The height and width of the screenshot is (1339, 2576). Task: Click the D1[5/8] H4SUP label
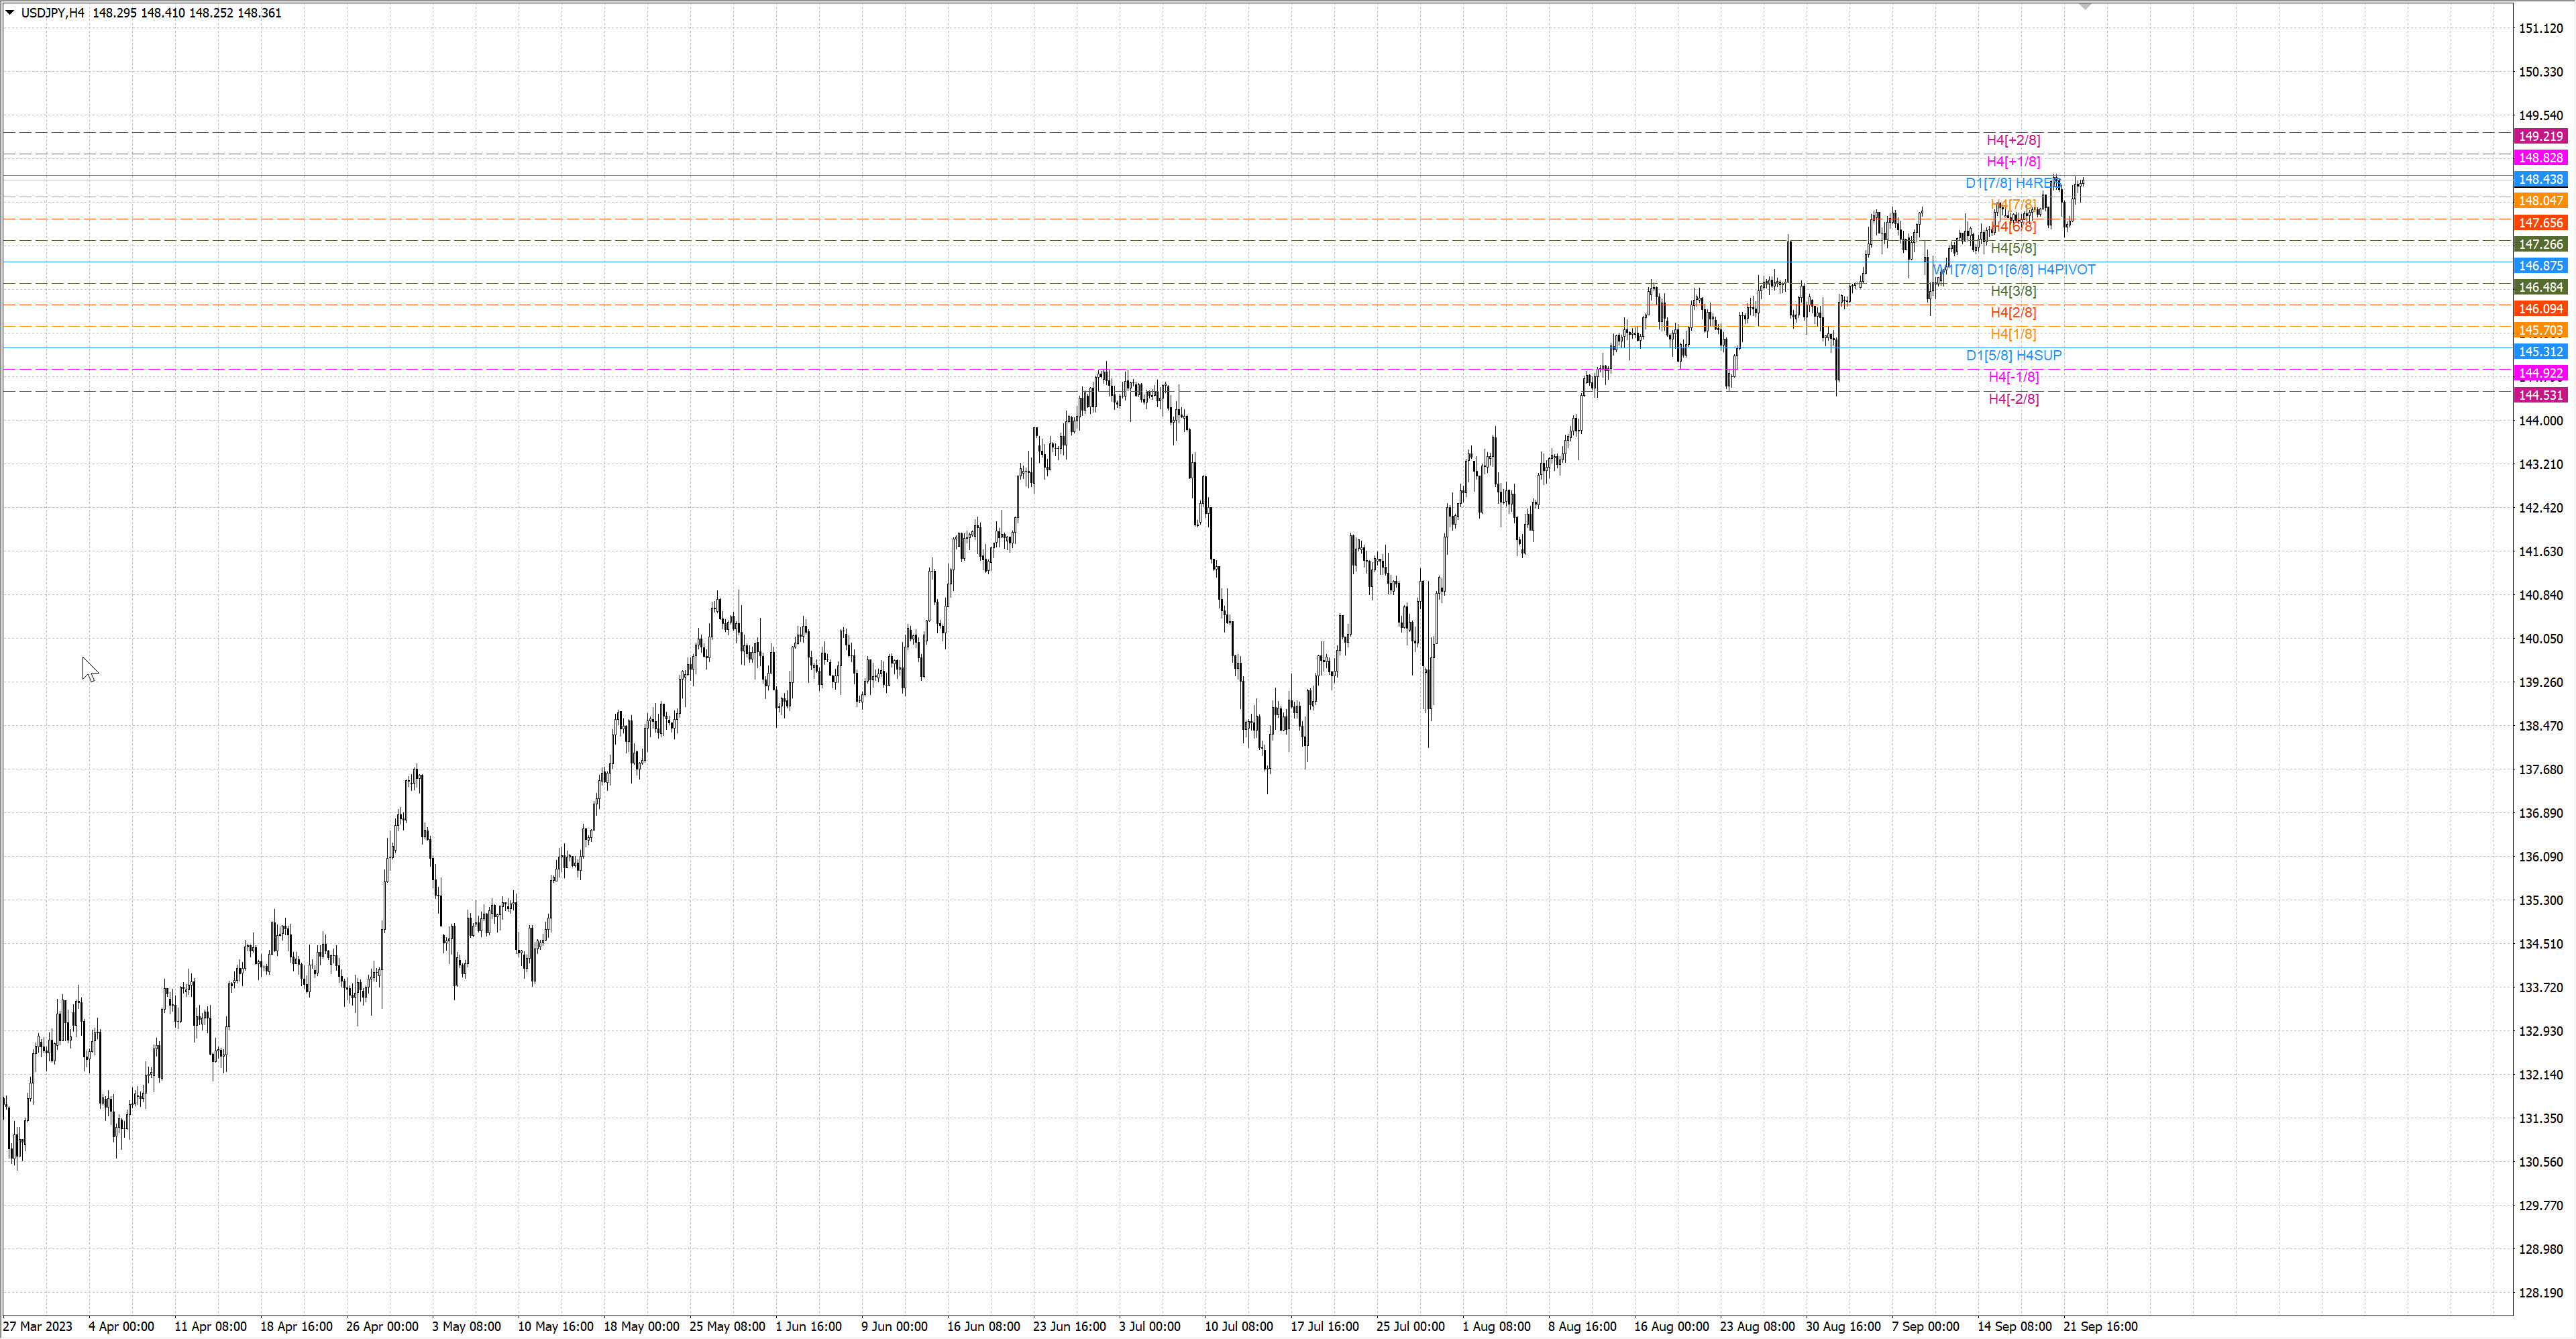[x=2013, y=356]
